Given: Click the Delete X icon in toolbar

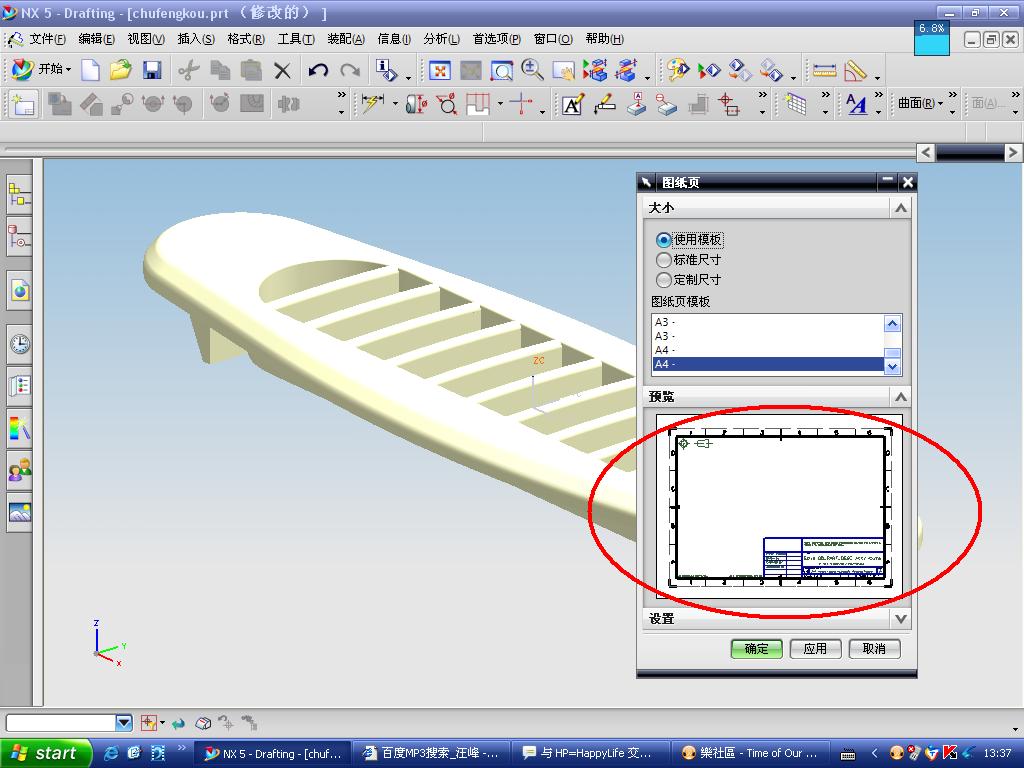Looking at the screenshot, I should click(x=282, y=70).
